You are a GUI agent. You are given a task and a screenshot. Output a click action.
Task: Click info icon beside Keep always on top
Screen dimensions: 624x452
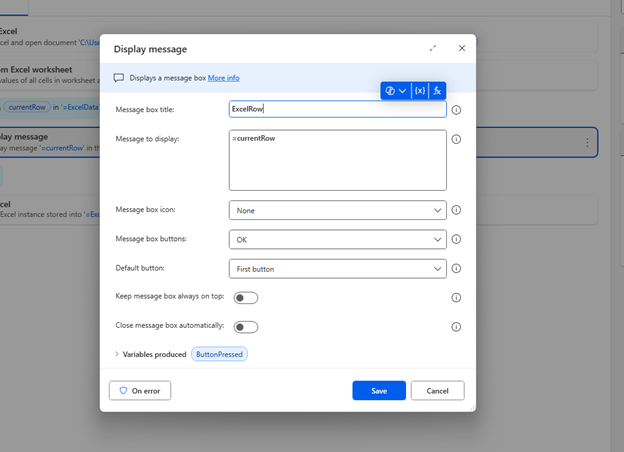(456, 298)
